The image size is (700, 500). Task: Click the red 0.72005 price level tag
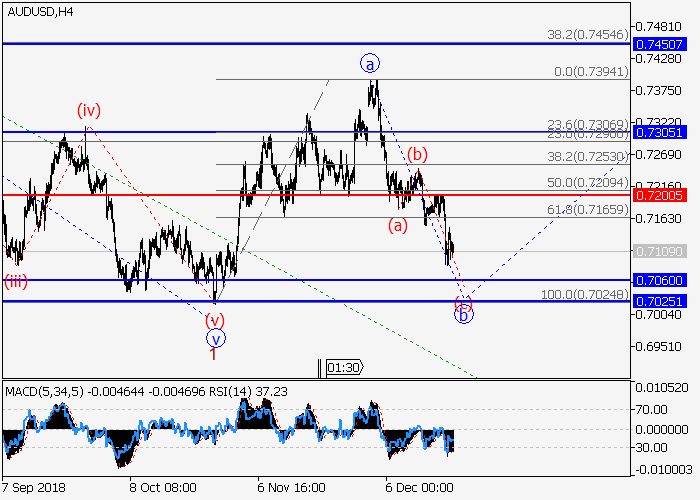[x=665, y=194]
